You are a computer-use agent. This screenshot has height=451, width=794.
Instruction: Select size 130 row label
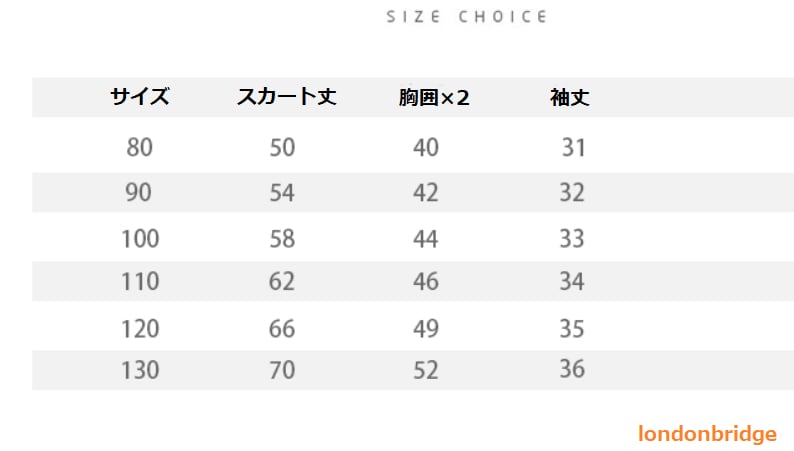pos(140,370)
